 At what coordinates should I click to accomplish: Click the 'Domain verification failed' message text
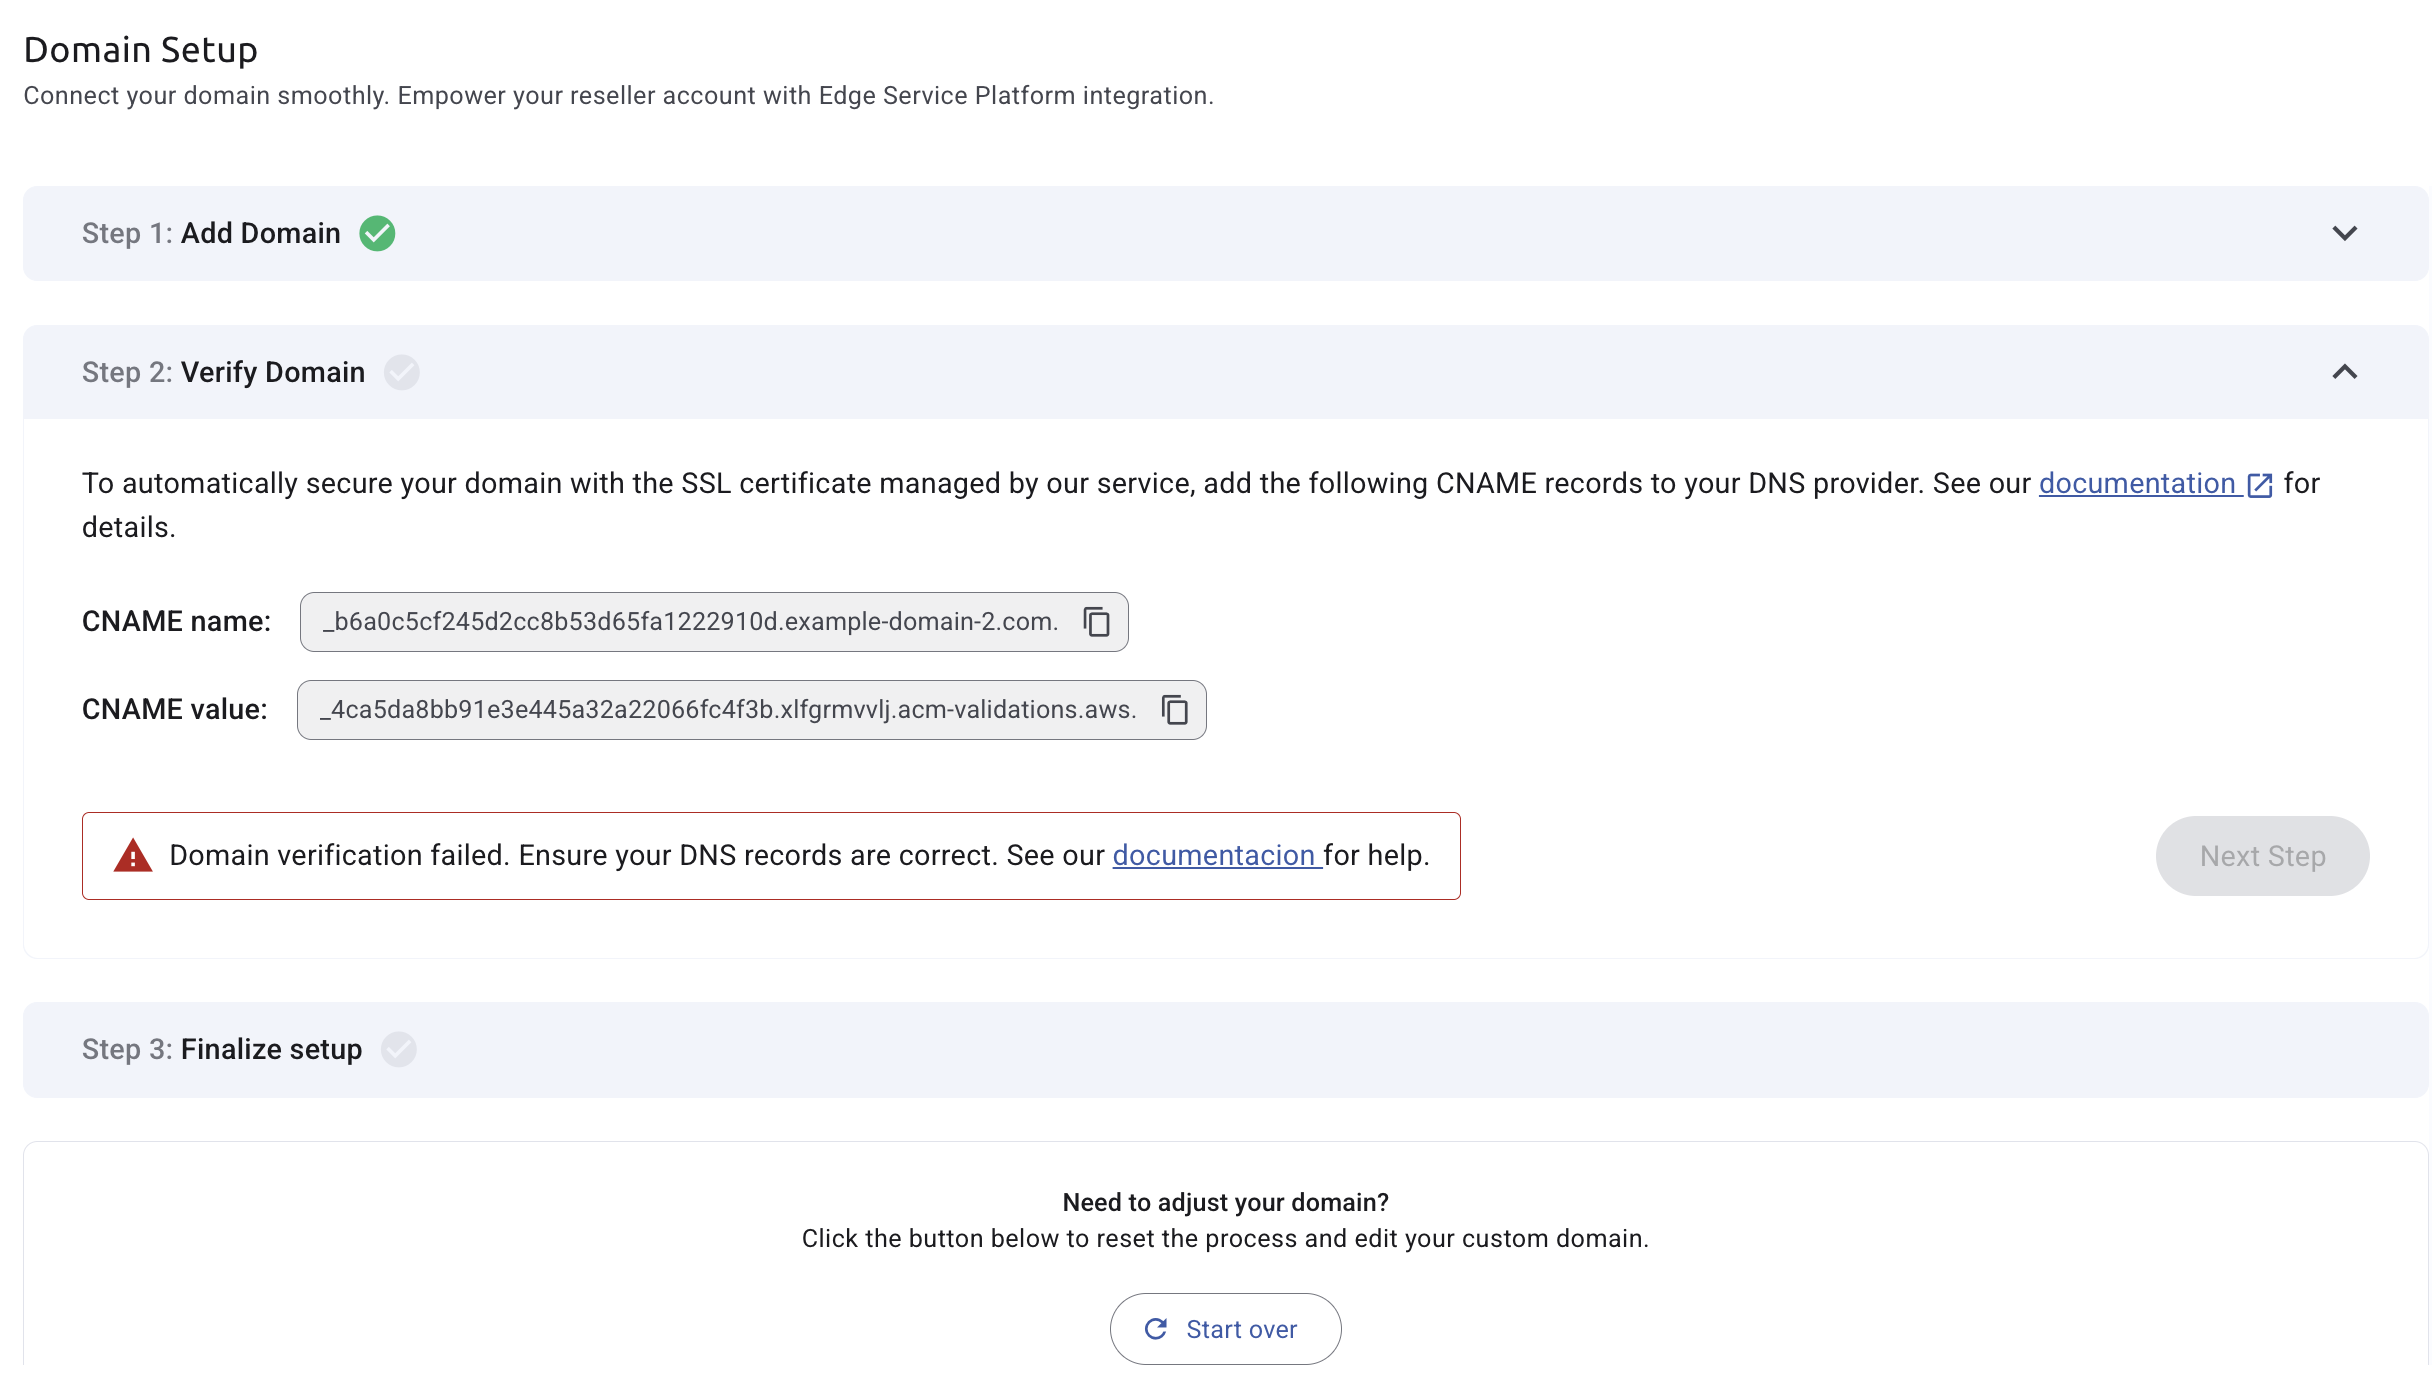(x=800, y=855)
